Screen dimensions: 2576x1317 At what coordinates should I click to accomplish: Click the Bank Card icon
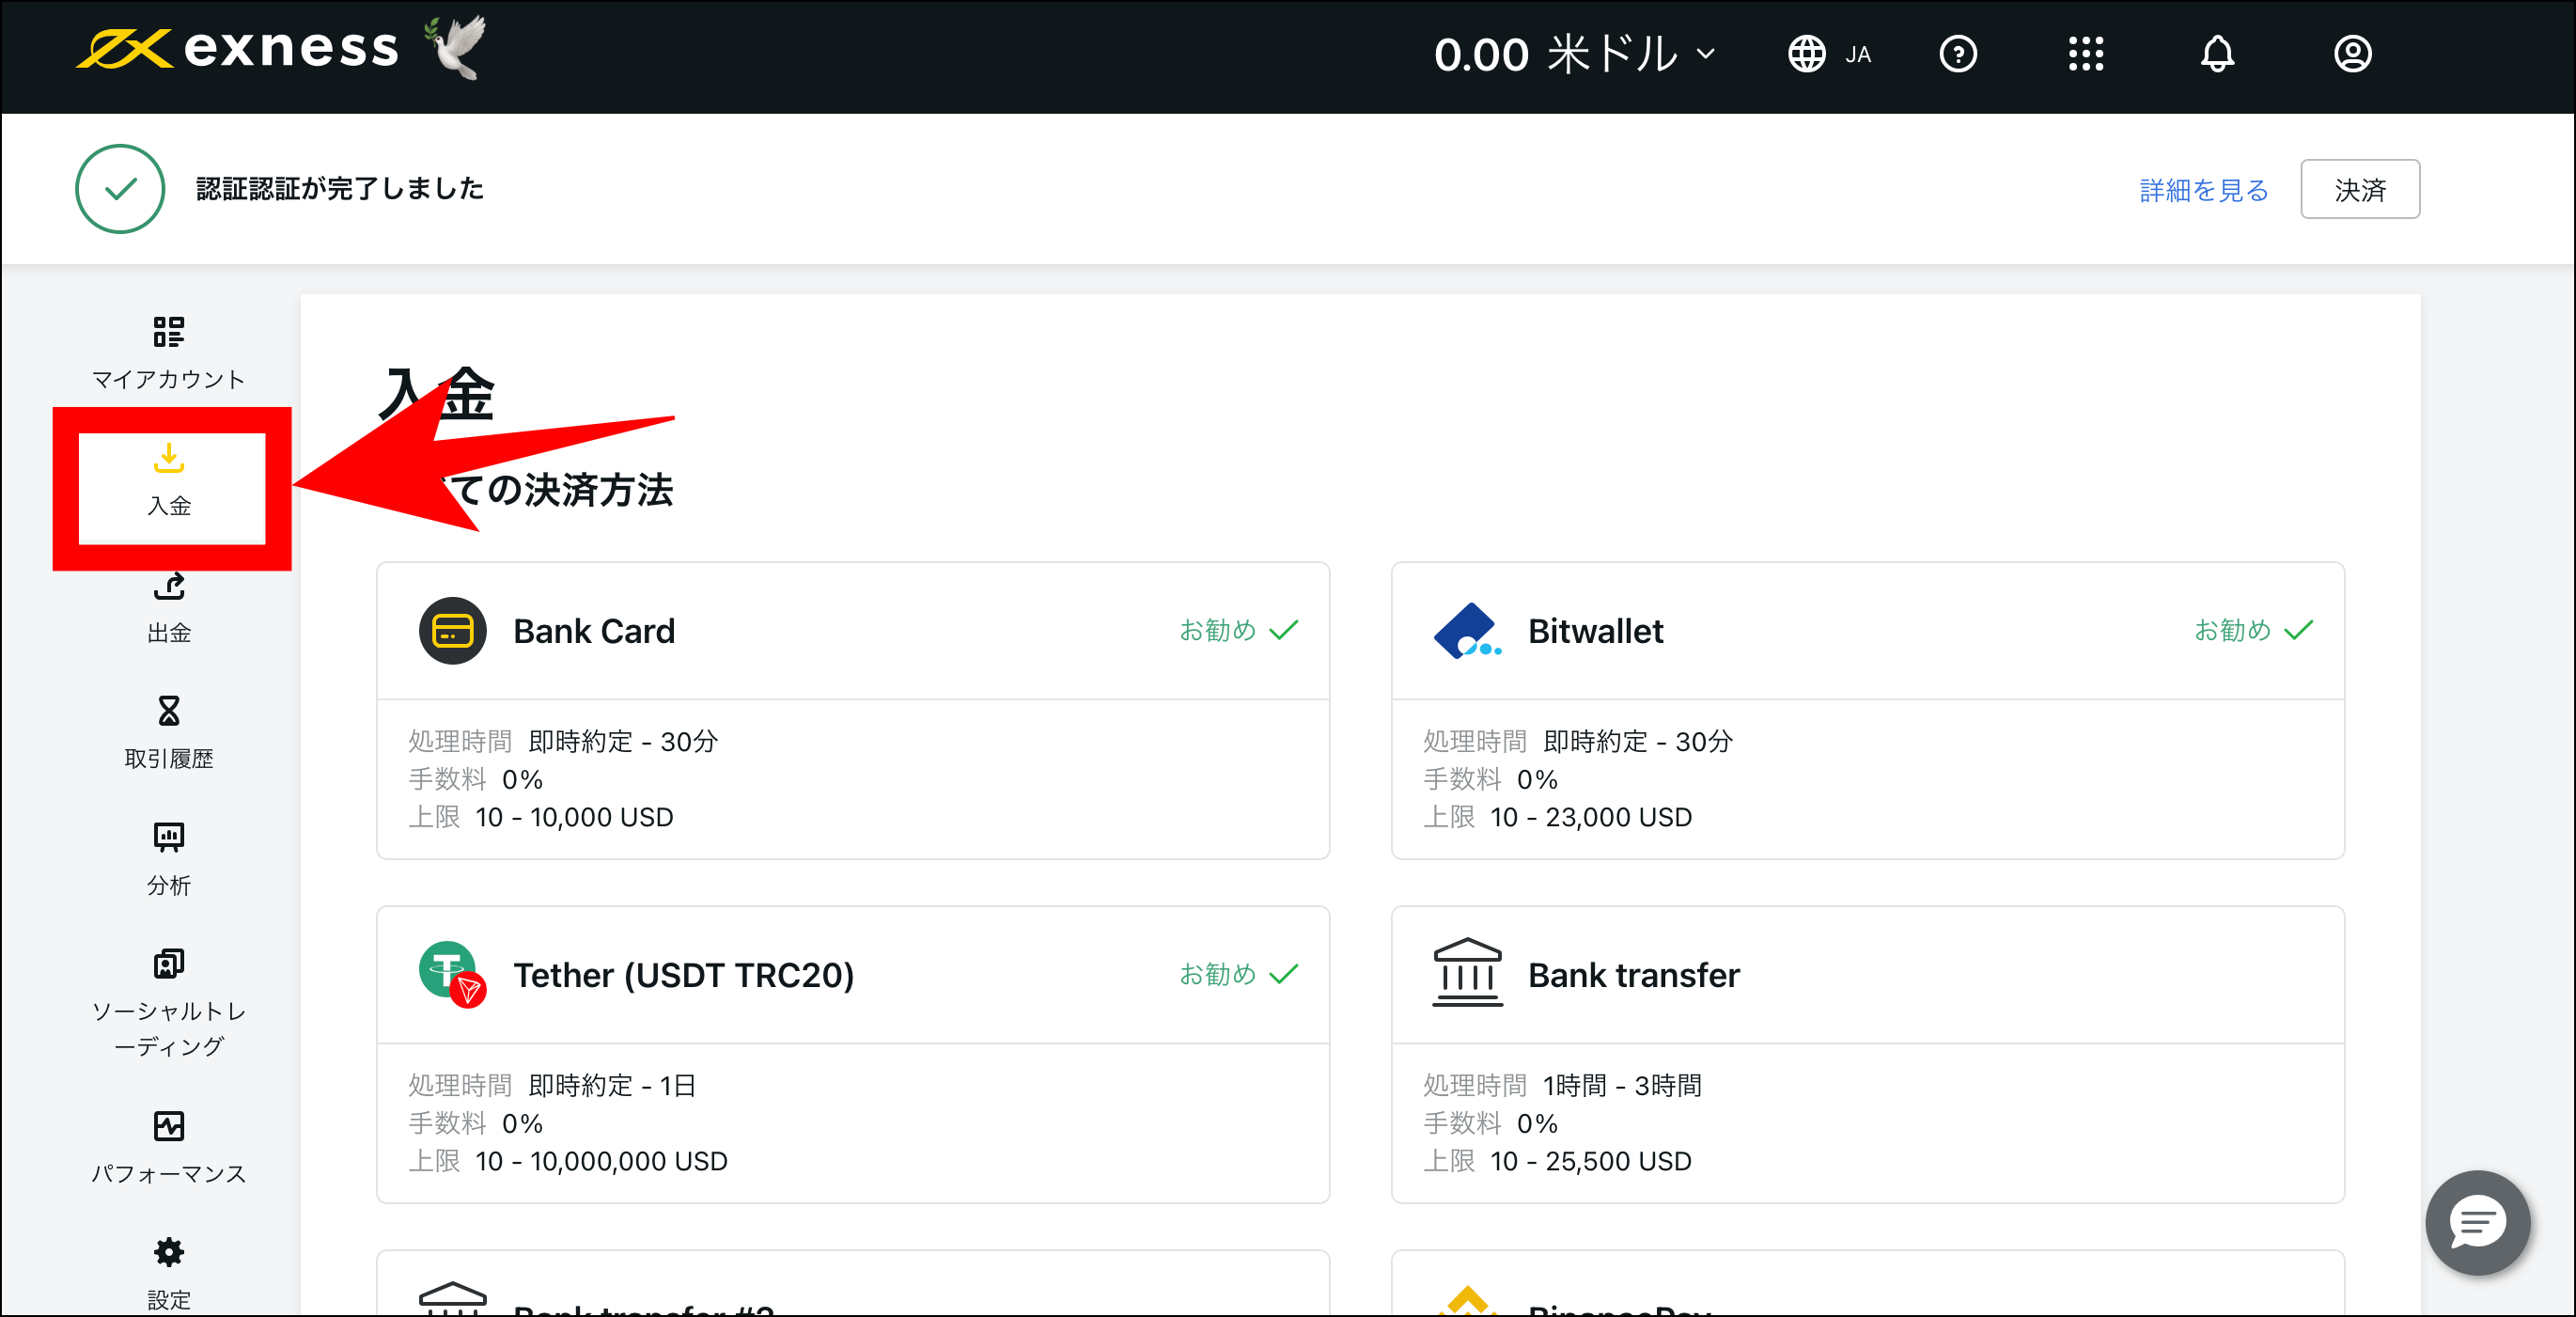[452, 631]
